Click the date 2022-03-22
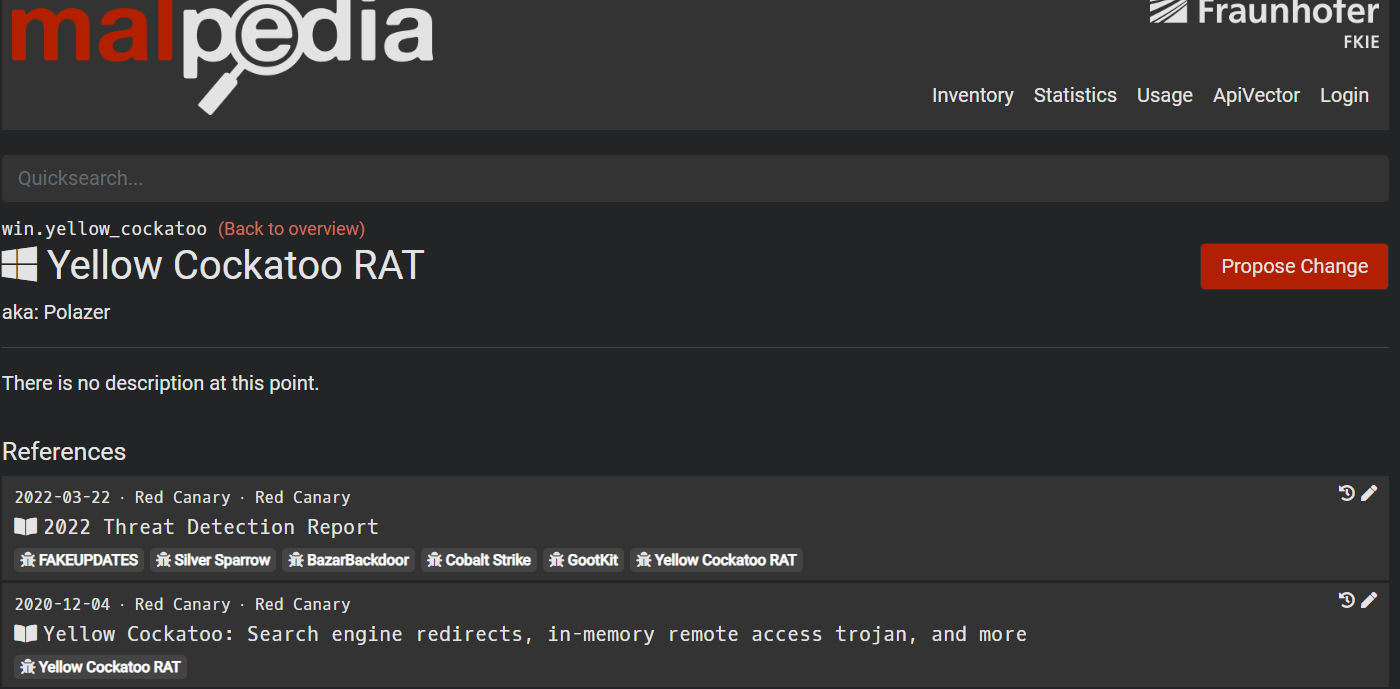 tap(62, 497)
